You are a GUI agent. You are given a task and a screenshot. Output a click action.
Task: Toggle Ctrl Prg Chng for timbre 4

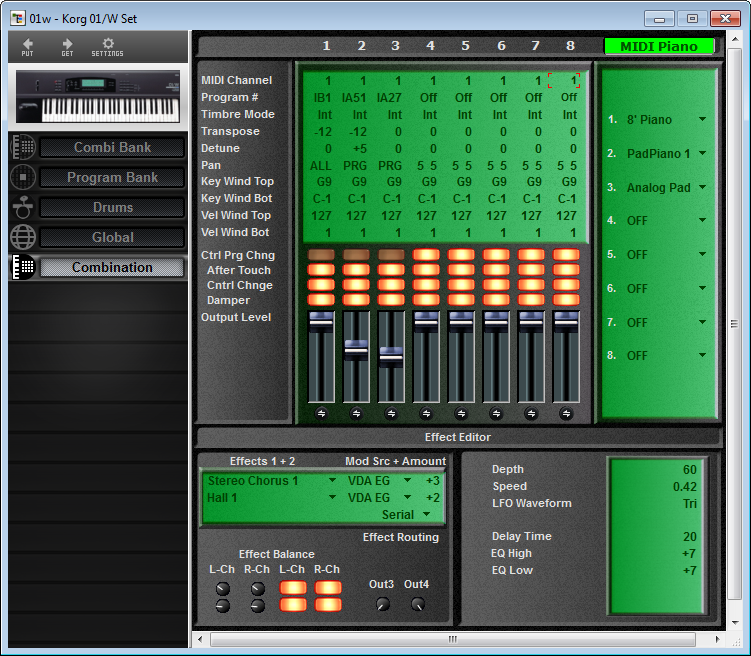(426, 254)
